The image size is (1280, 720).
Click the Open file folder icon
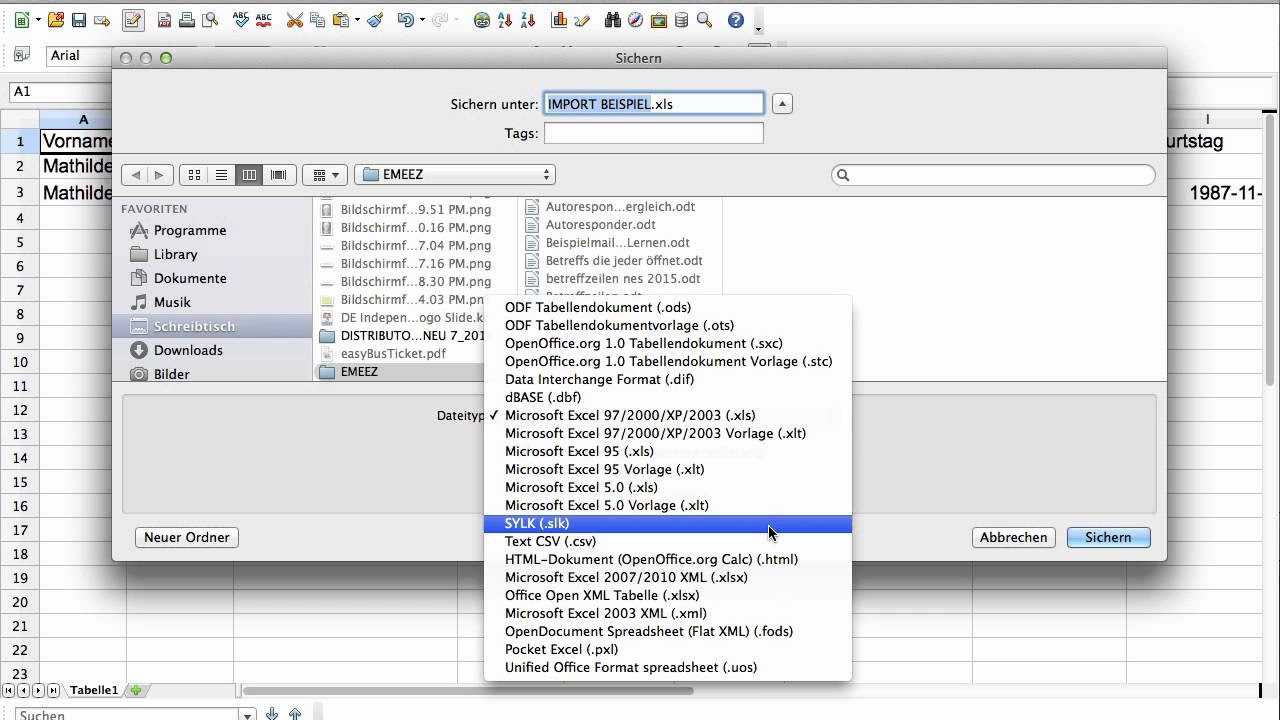tap(56, 19)
